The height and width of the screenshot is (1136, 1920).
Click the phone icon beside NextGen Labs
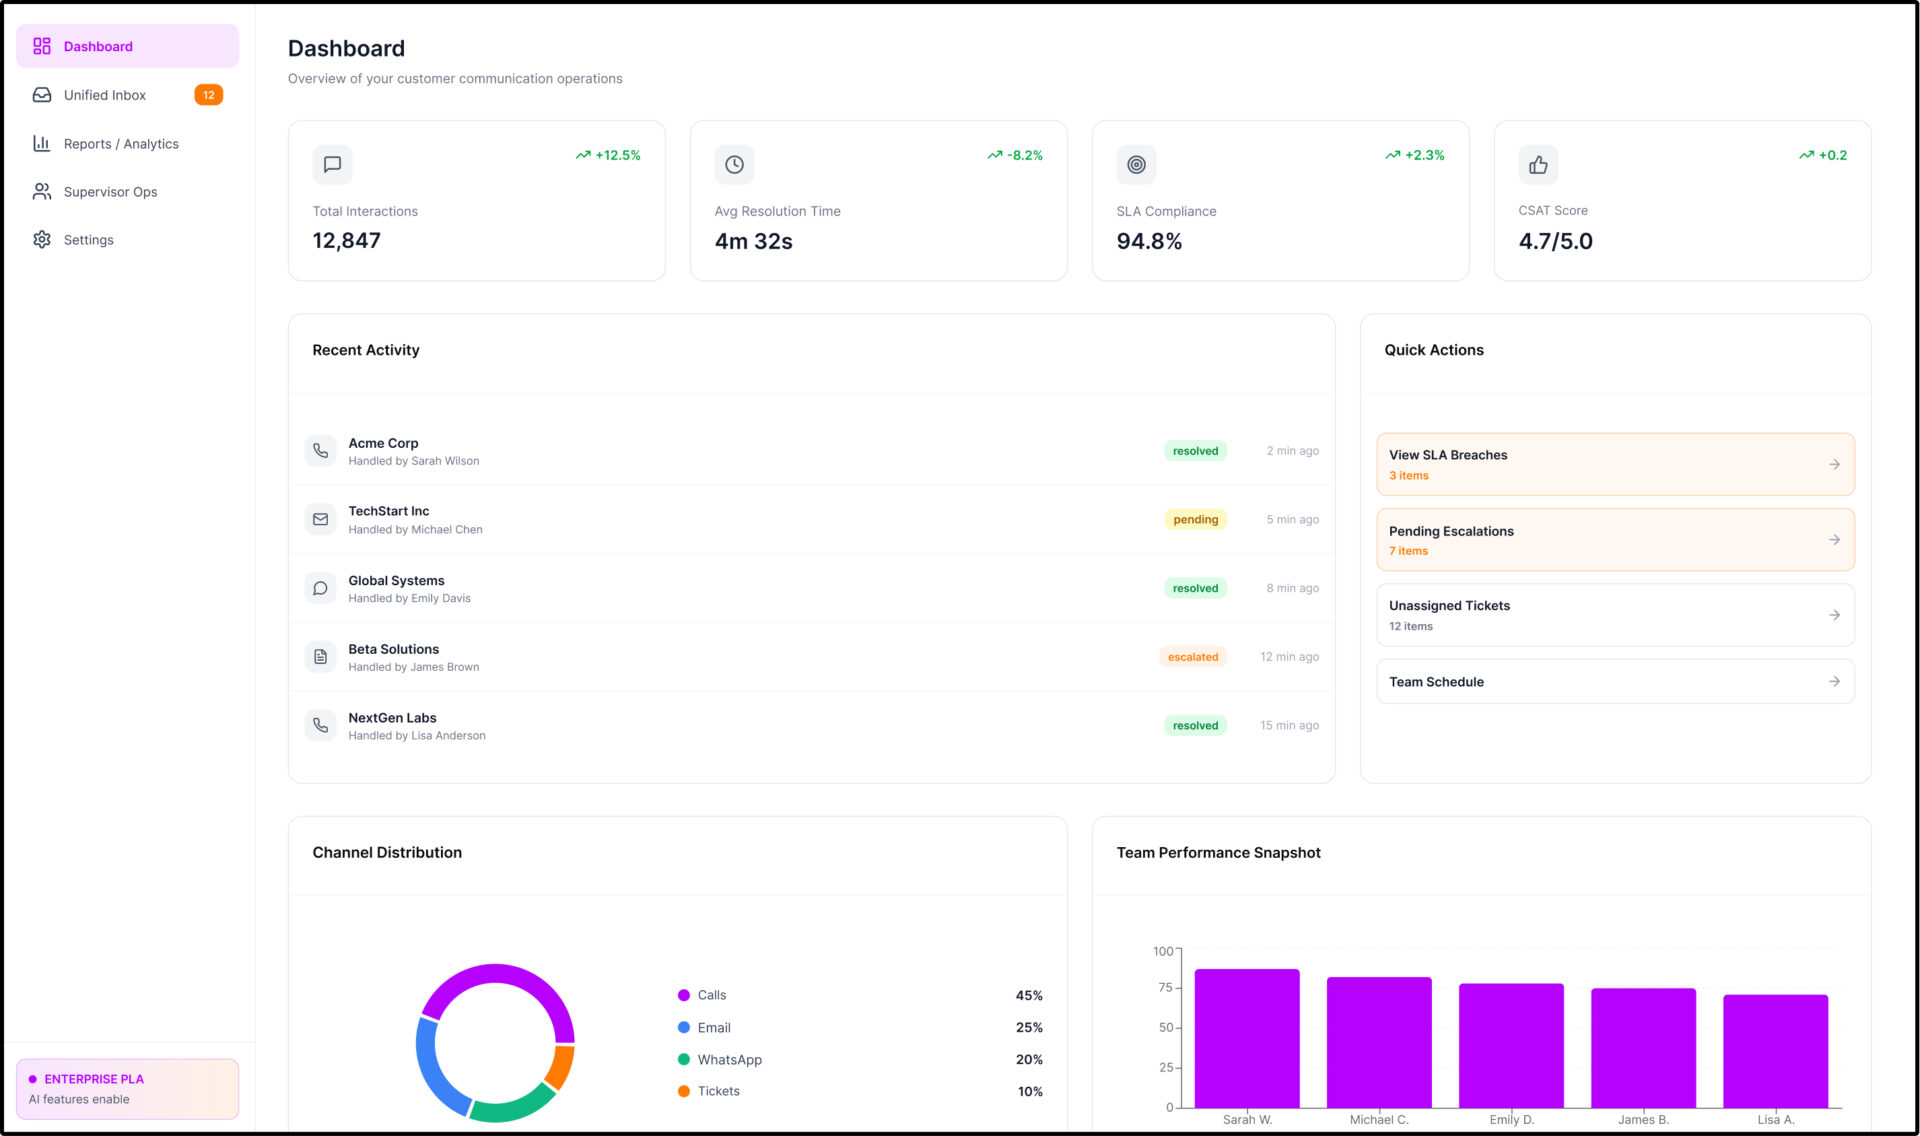coord(320,726)
